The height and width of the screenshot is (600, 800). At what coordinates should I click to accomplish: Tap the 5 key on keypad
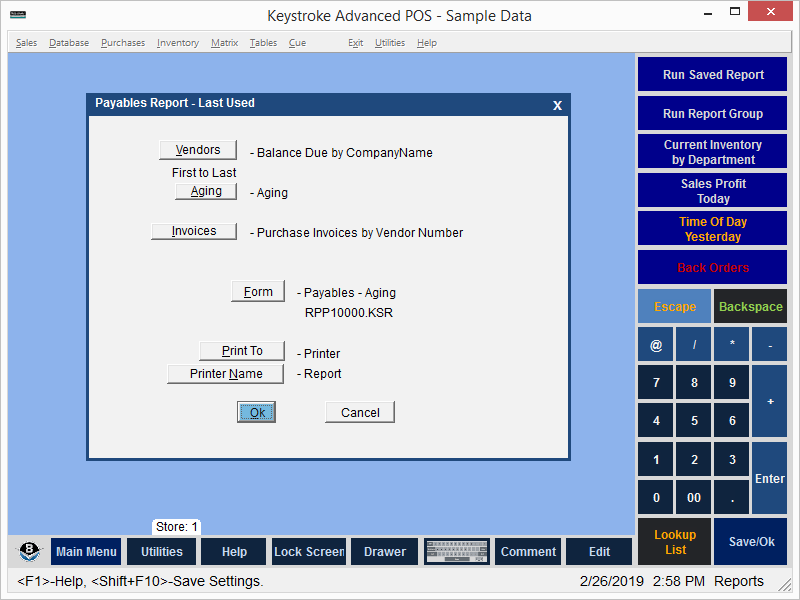[694, 421]
